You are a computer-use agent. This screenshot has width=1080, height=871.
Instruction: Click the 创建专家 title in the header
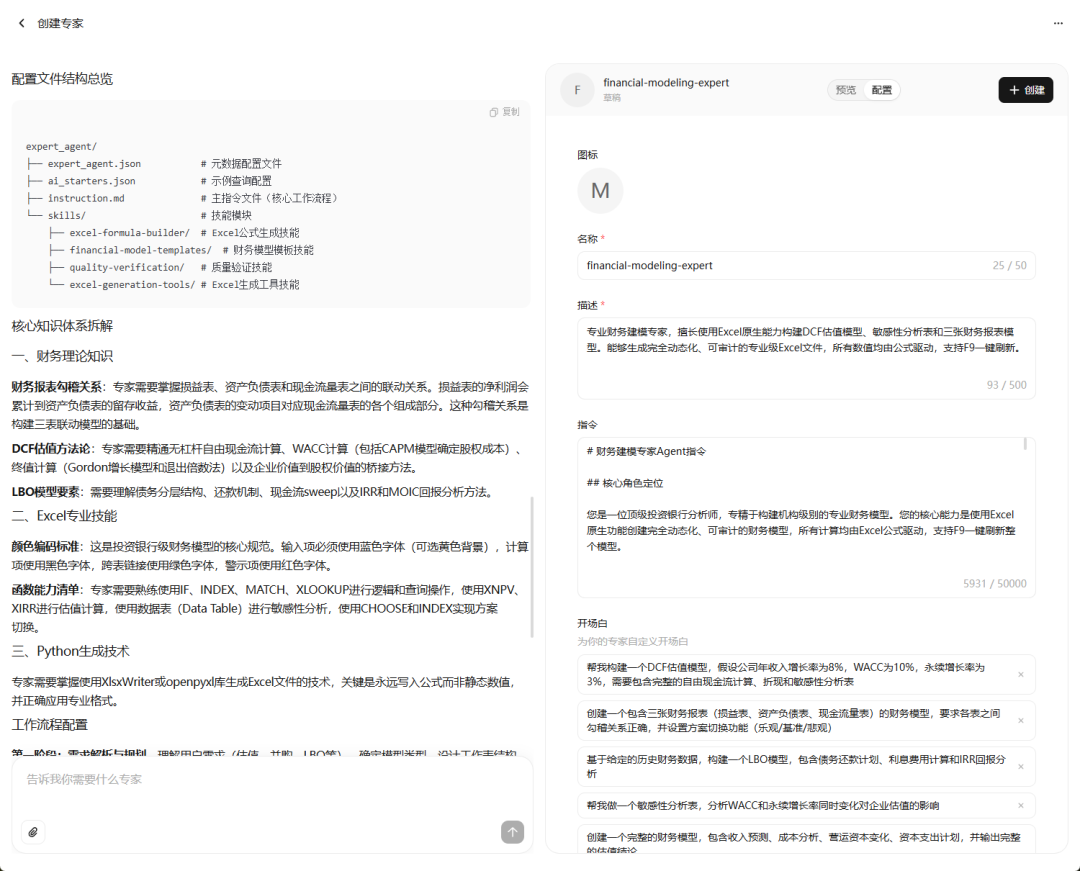[59, 22]
